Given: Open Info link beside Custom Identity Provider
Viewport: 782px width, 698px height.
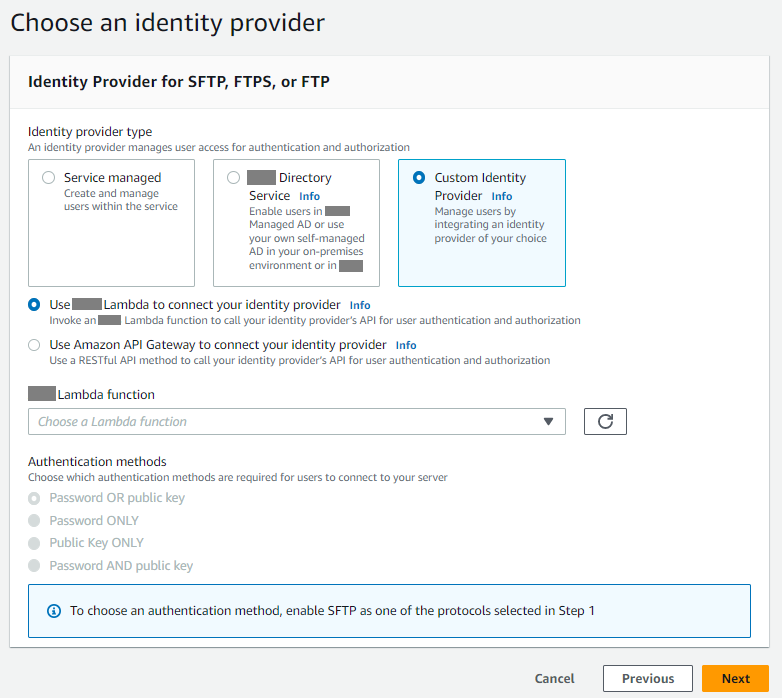Looking at the screenshot, I should [501, 197].
